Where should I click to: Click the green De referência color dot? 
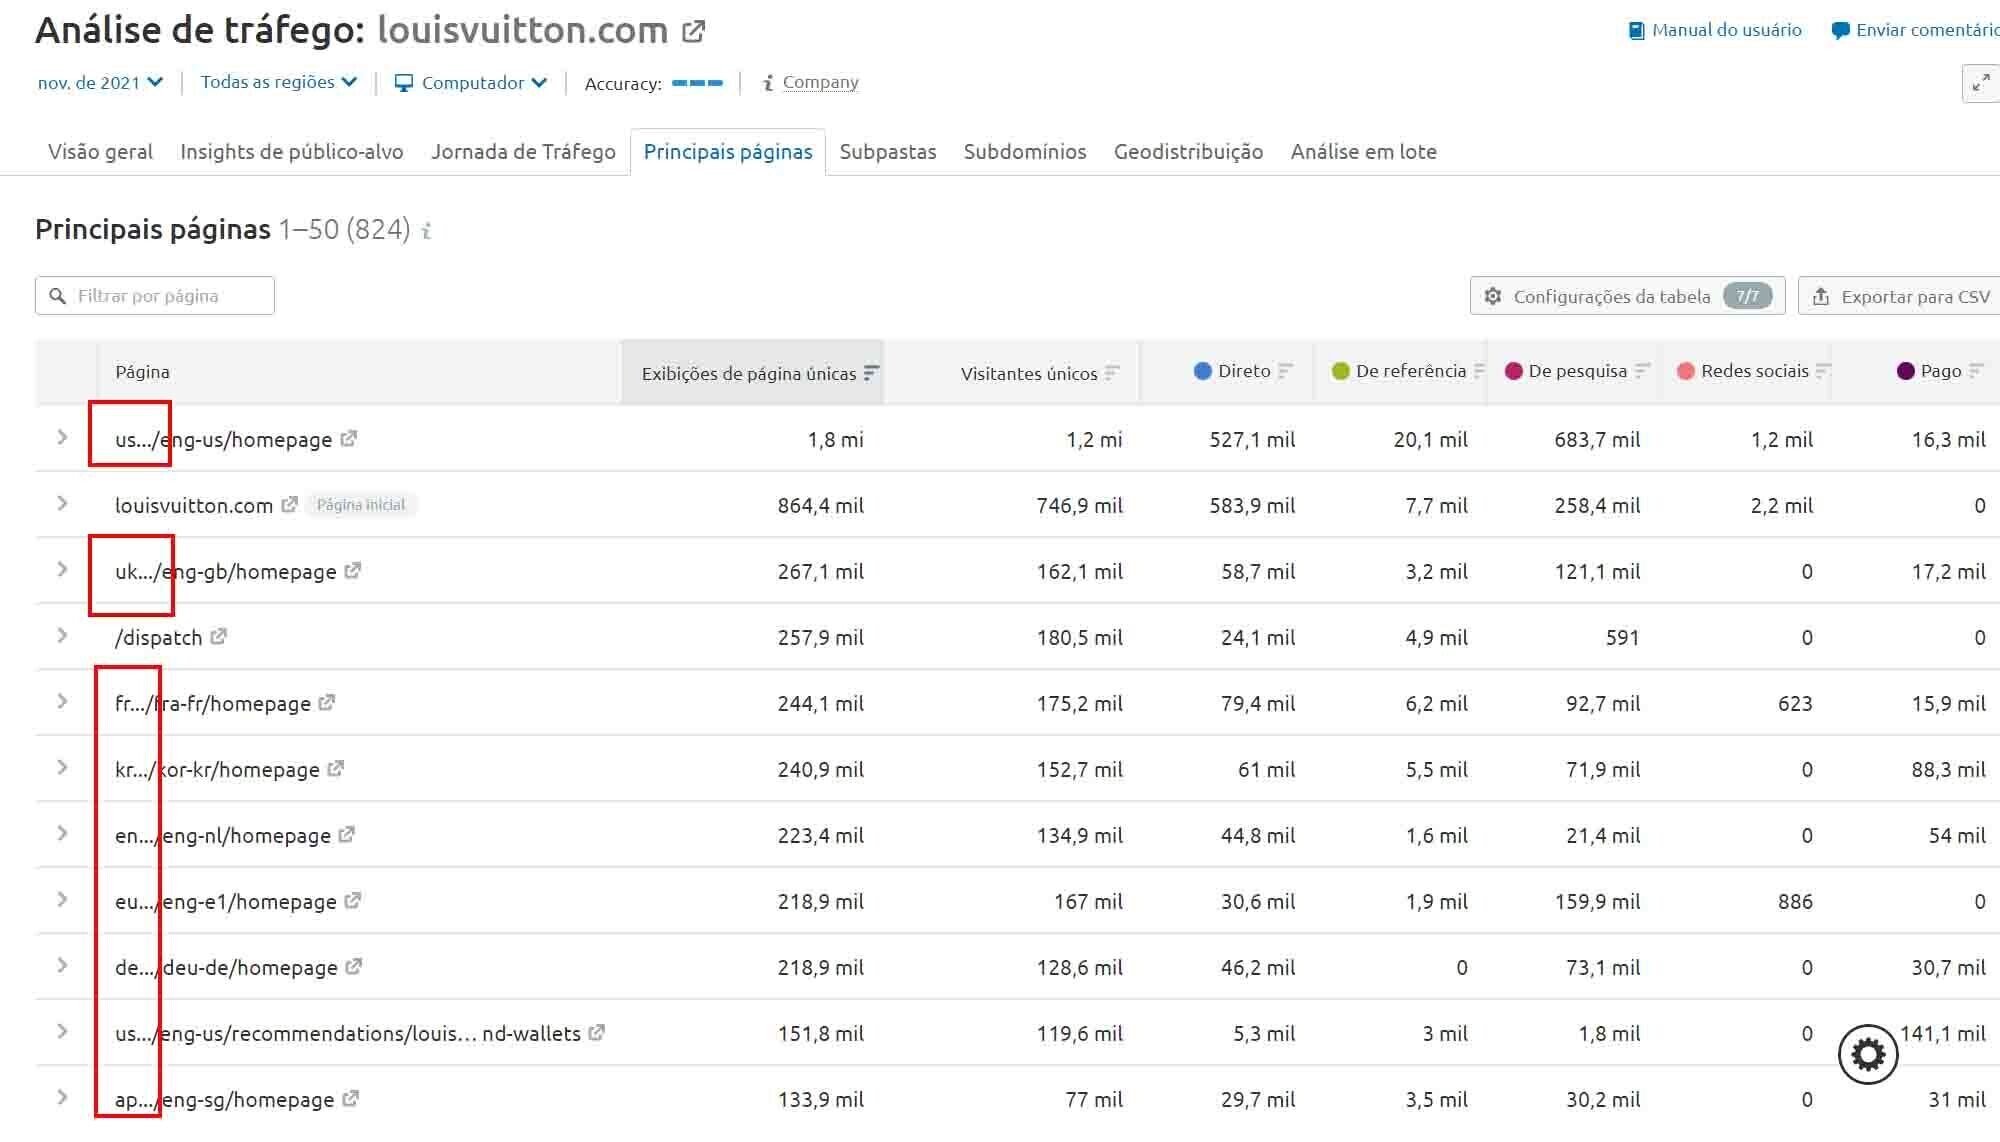[x=1341, y=371]
